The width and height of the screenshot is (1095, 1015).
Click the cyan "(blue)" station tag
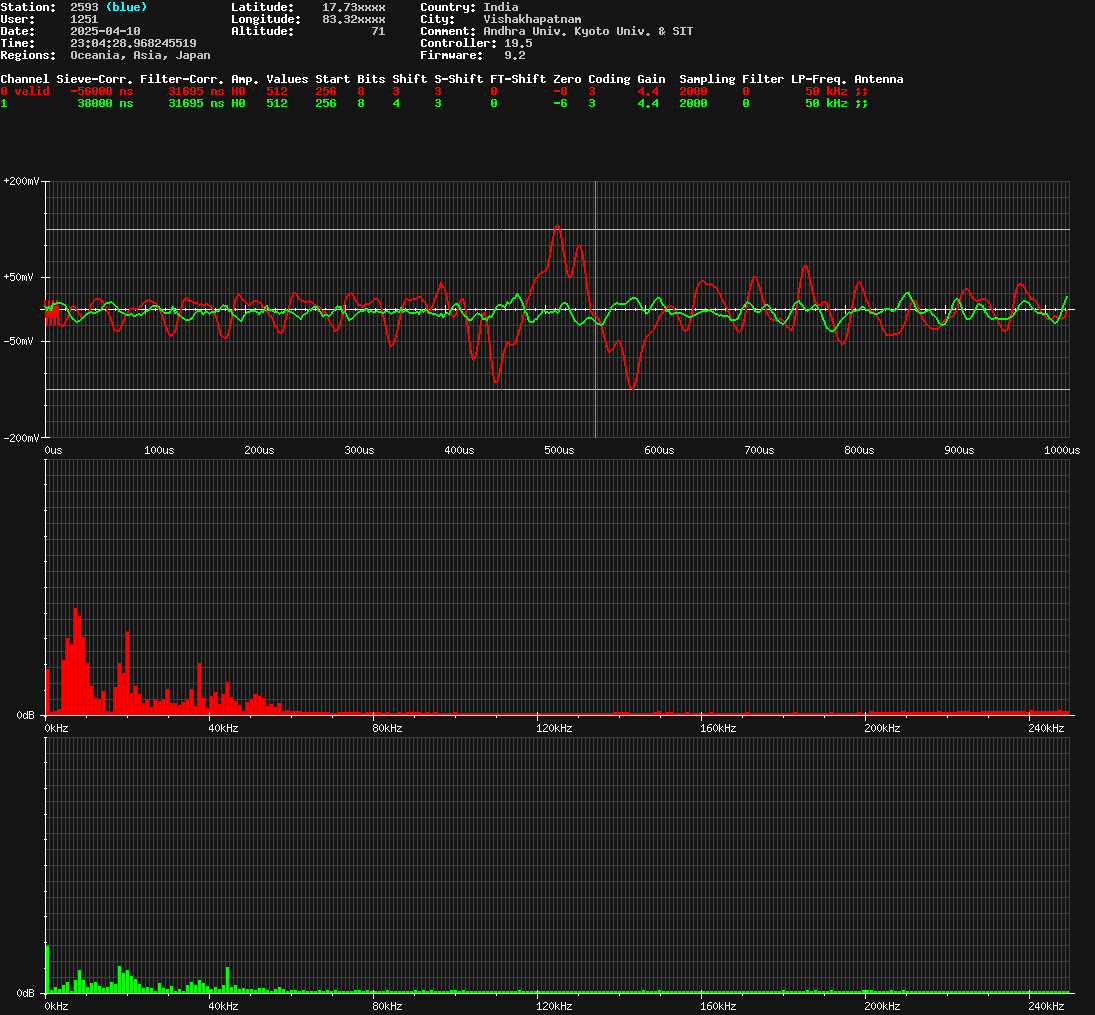(x=126, y=7)
